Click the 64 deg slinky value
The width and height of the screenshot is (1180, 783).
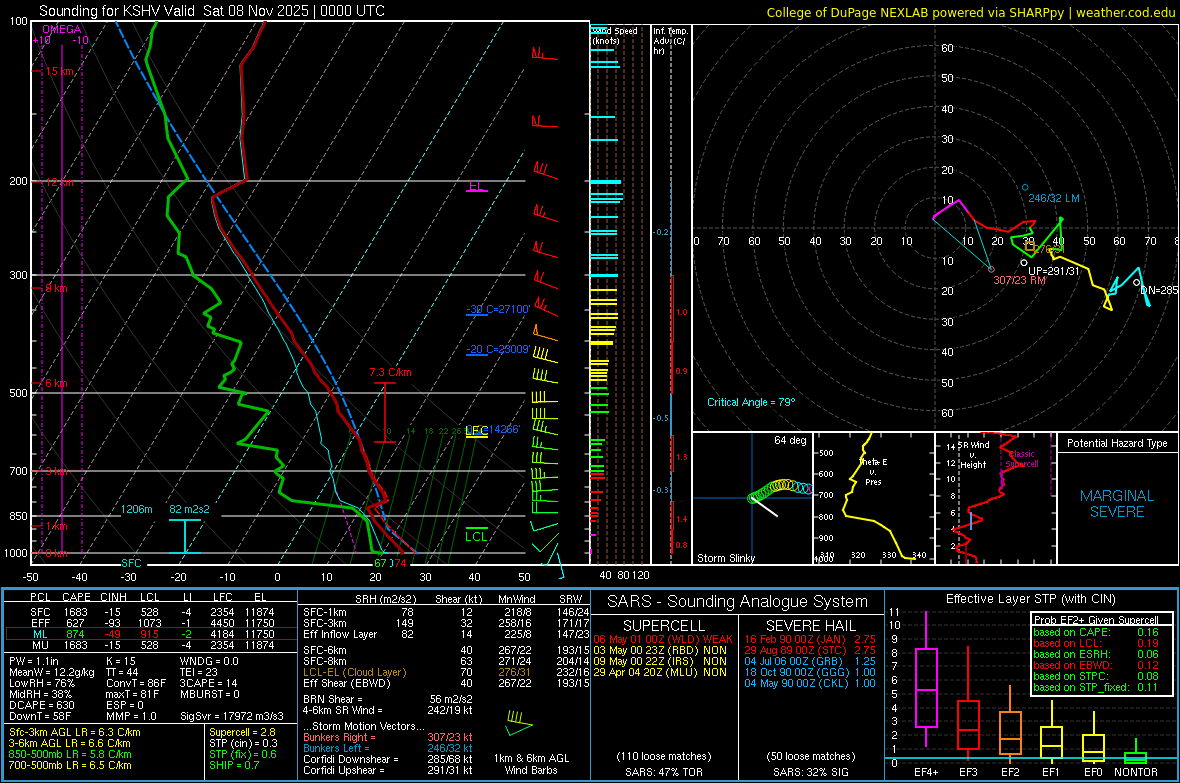pyautogui.click(x=789, y=440)
